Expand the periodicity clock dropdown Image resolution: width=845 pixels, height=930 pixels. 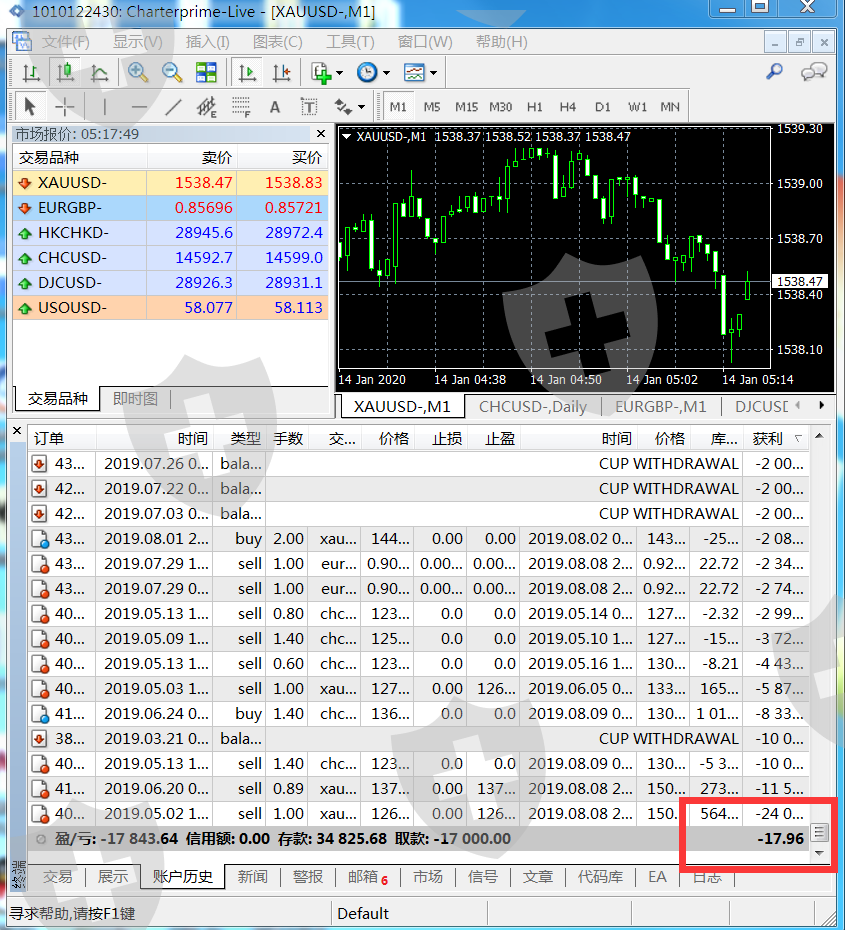coord(385,73)
